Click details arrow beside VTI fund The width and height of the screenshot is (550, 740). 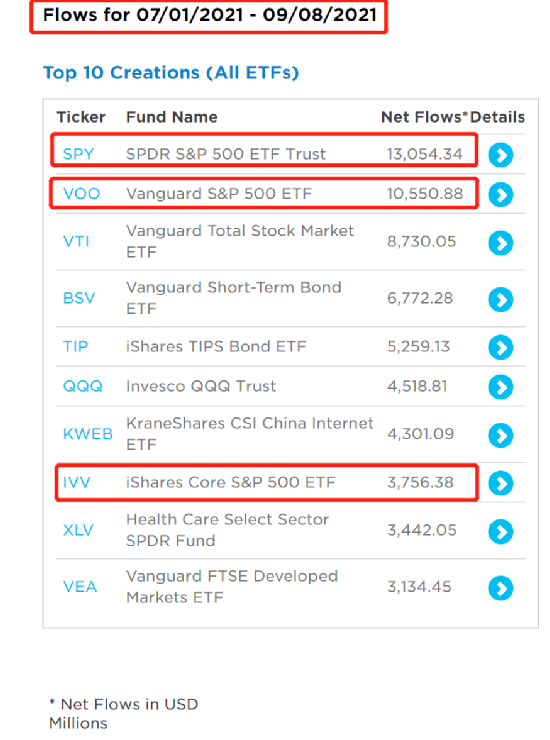(x=500, y=243)
